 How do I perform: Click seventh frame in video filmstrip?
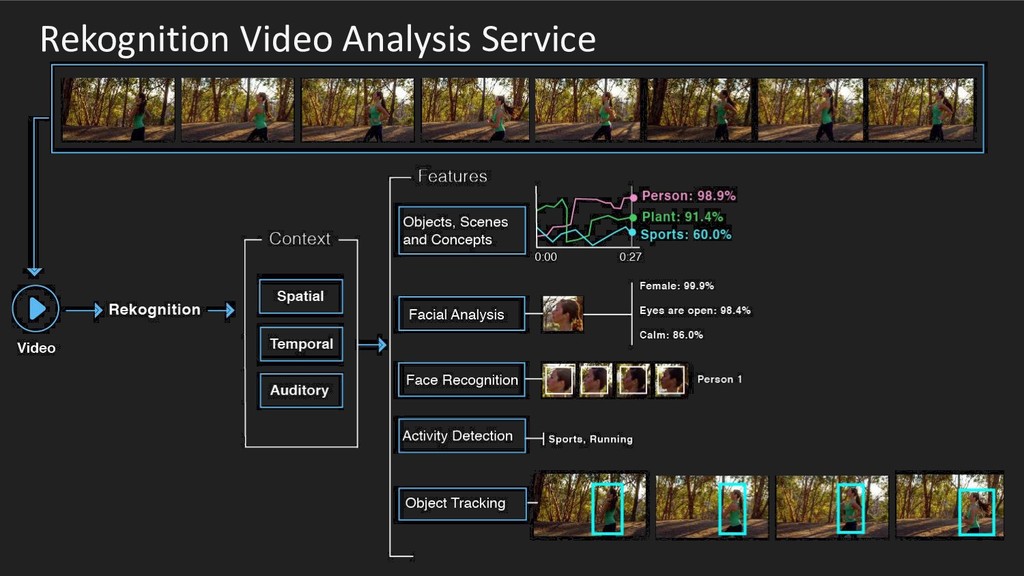coord(810,110)
